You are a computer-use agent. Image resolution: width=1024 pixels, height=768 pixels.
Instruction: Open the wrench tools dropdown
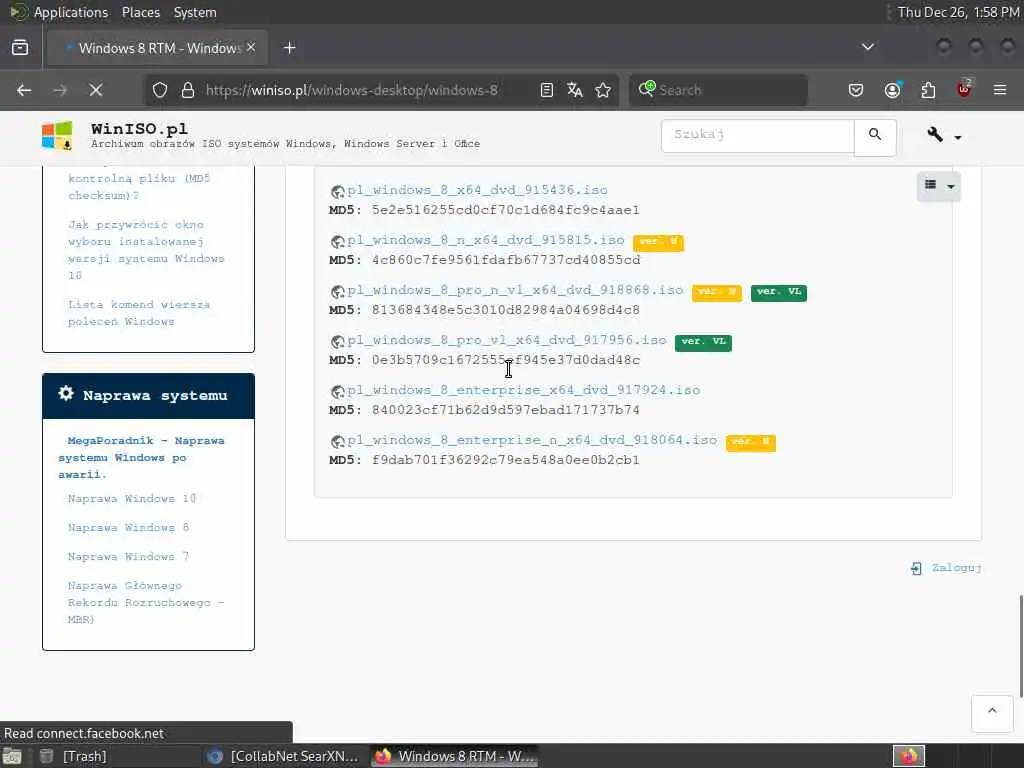[944, 135]
